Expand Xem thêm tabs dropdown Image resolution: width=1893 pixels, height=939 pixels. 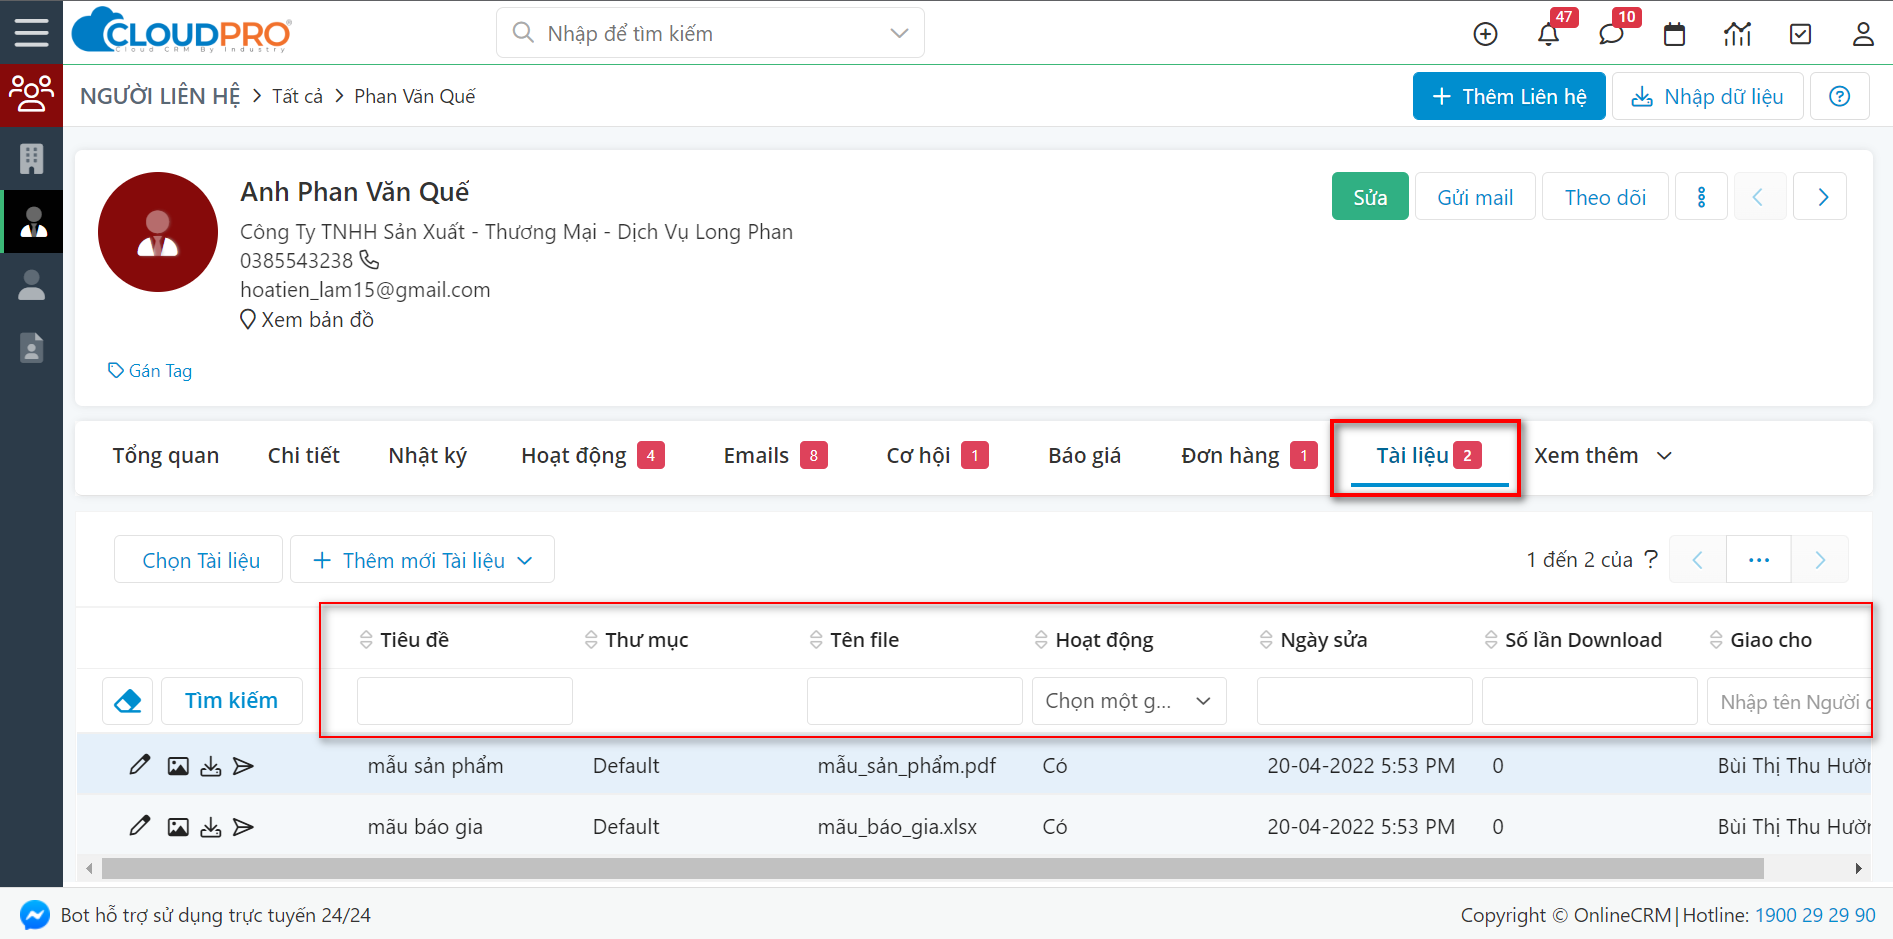coord(1603,456)
